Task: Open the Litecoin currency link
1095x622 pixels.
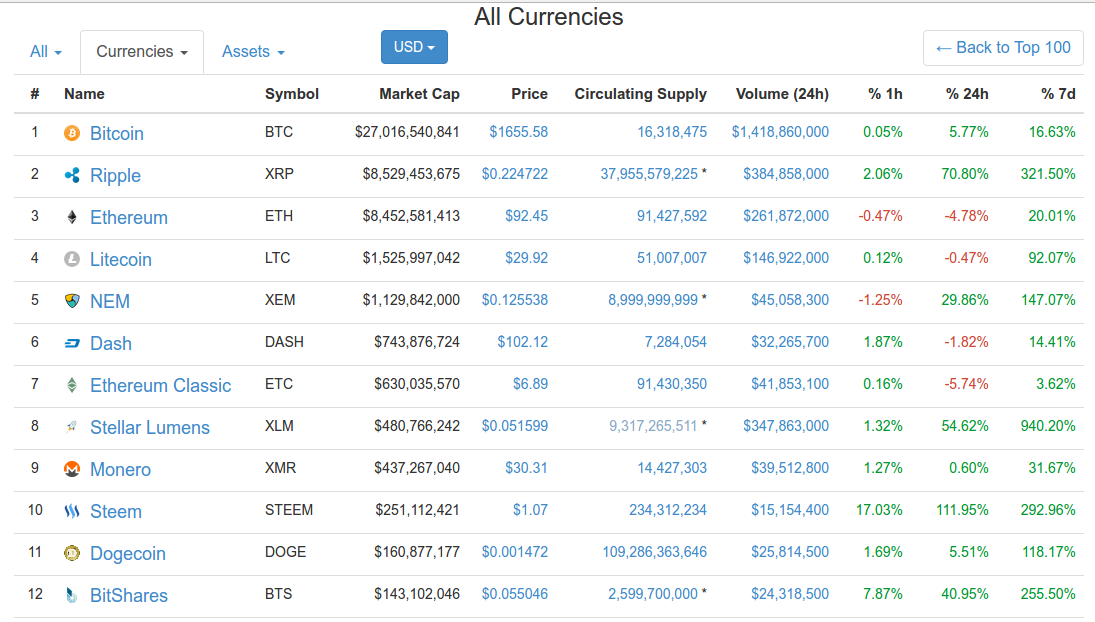Action: tap(121, 260)
